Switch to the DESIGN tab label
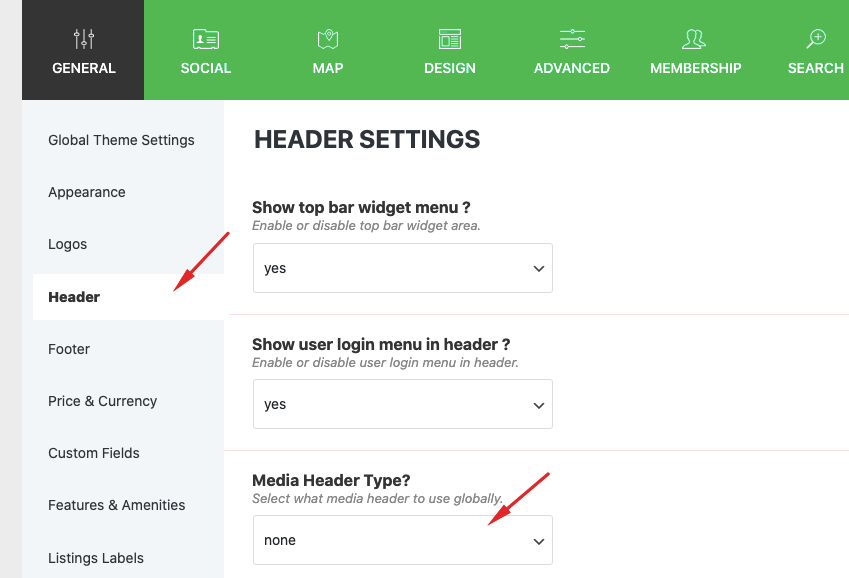 pyautogui.click(x=450, y=68)
